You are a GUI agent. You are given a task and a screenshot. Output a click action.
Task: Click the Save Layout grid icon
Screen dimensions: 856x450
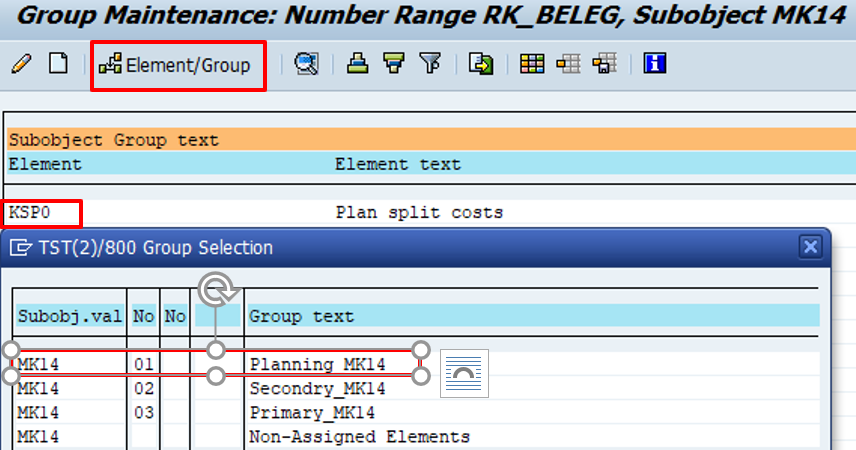coord(603,65)
